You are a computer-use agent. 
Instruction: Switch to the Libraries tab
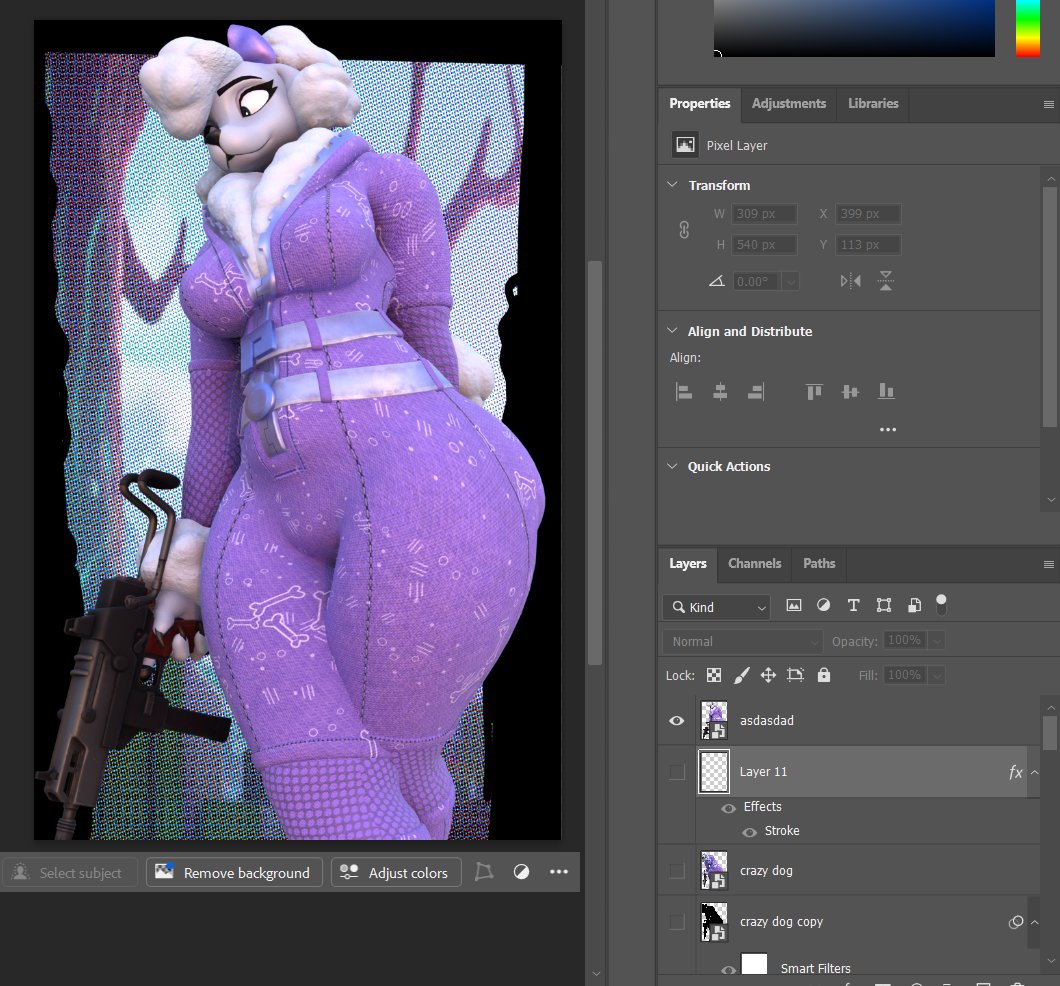point(873,103)
